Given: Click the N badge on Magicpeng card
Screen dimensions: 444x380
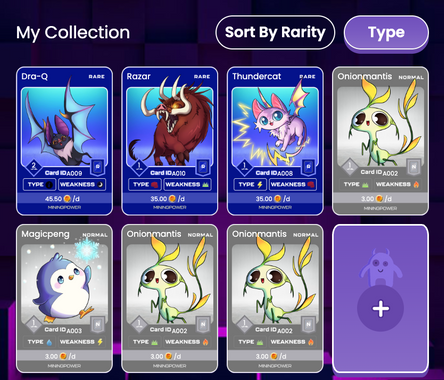Looking at the screenshot, I should coord(98,324).
